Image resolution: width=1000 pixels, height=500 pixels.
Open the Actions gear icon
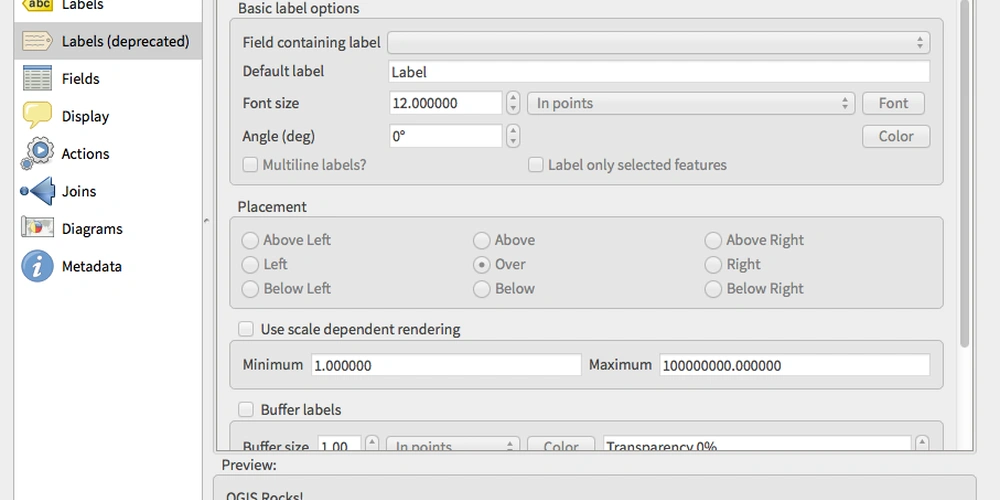pos(37,154)
